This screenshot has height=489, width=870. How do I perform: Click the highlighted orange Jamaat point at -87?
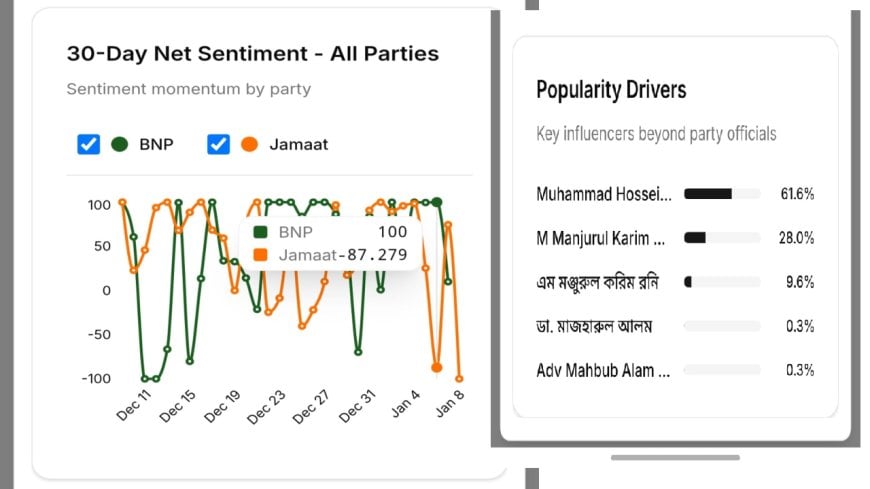coord(437,367)
